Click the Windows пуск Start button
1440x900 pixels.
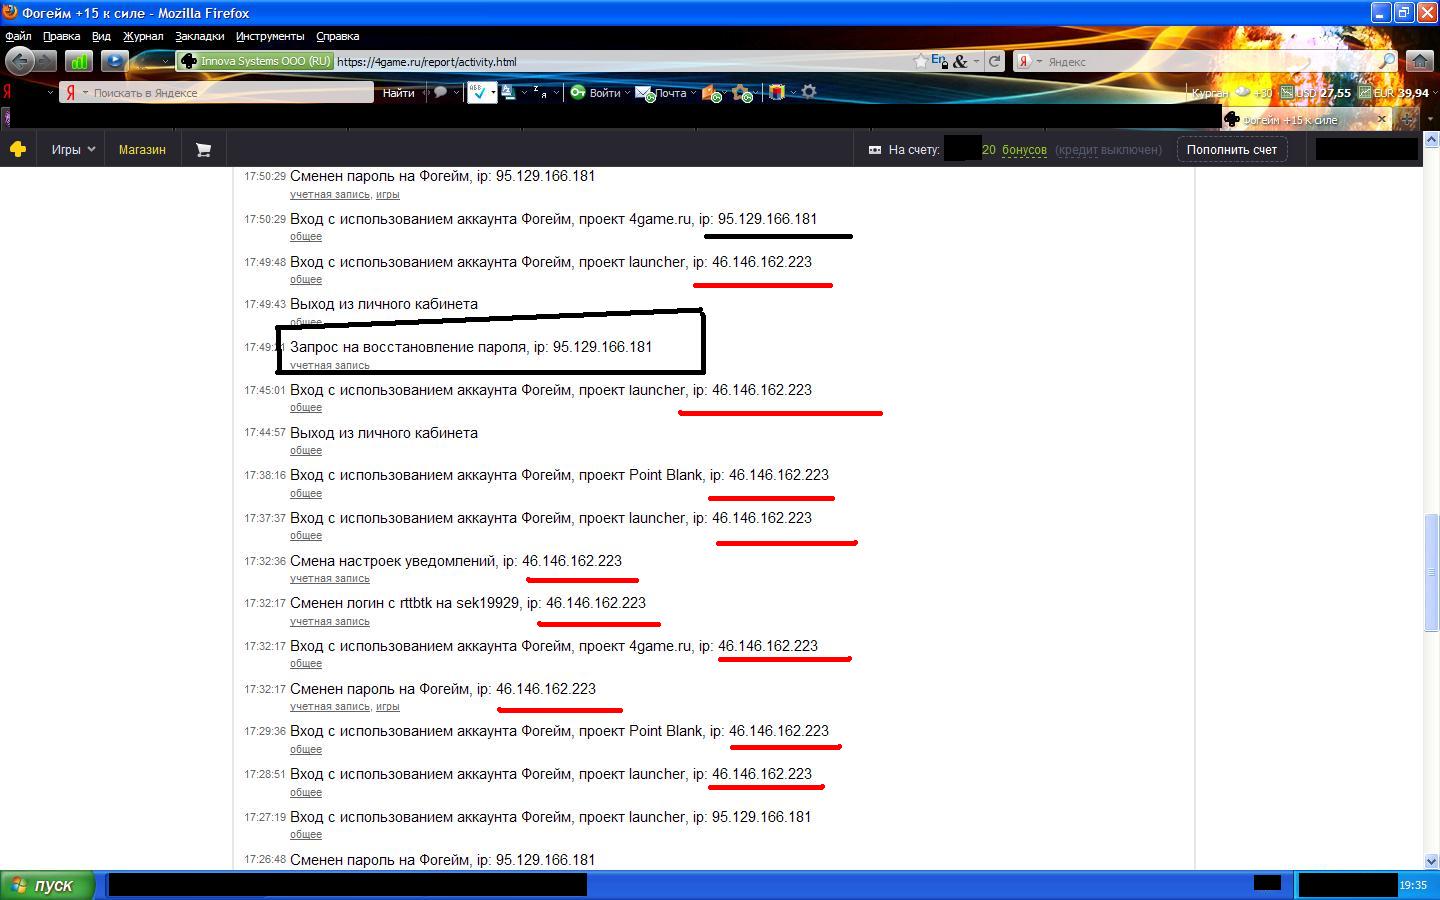pos(47,885)
